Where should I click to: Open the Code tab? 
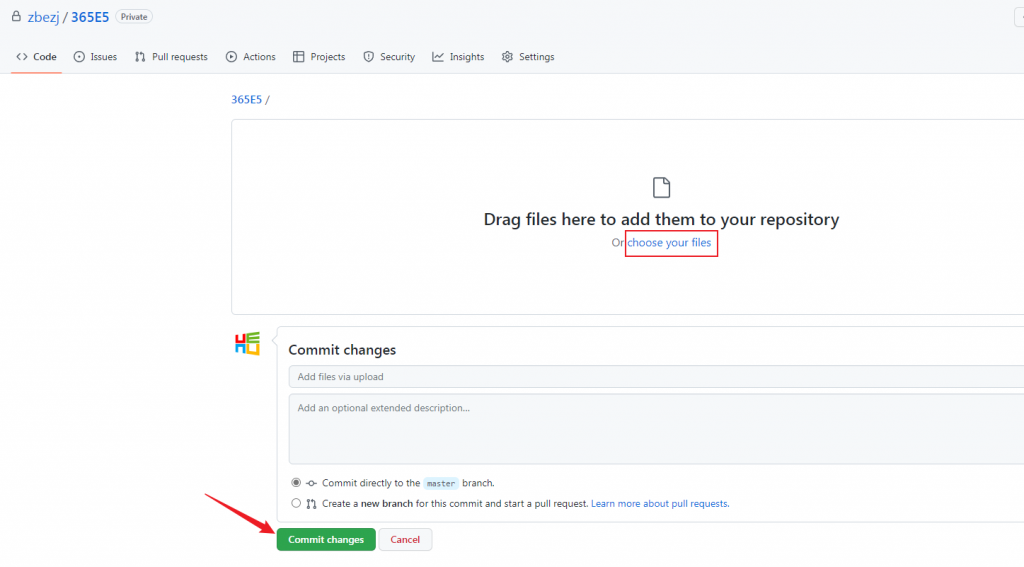36,57
